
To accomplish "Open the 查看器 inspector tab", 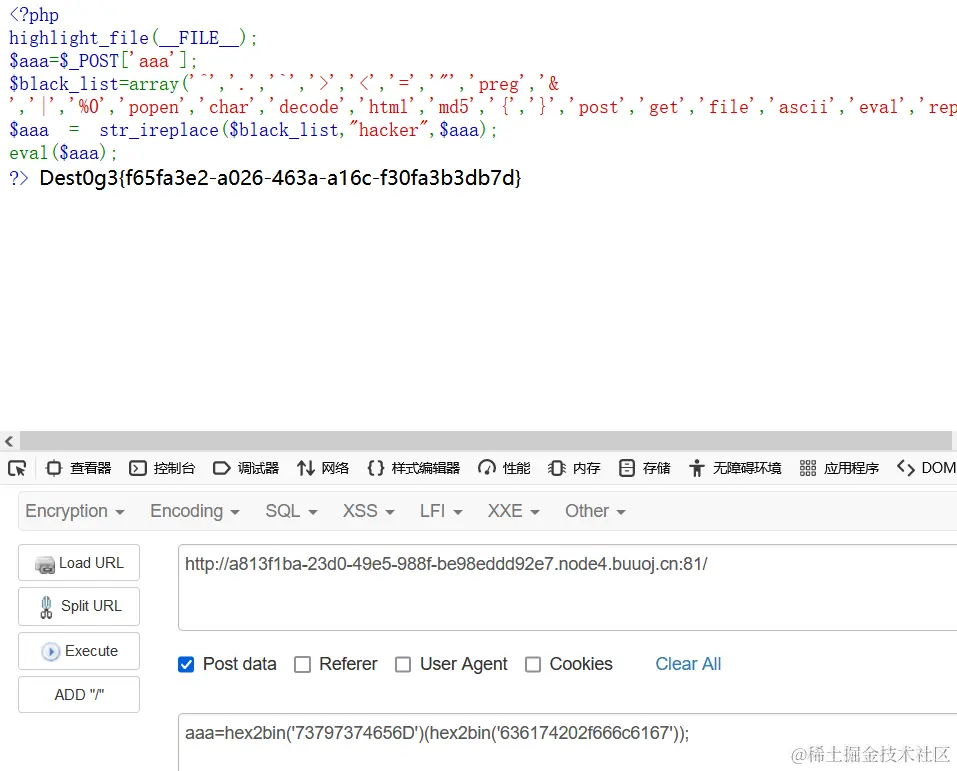I will (x=79, y=468).
